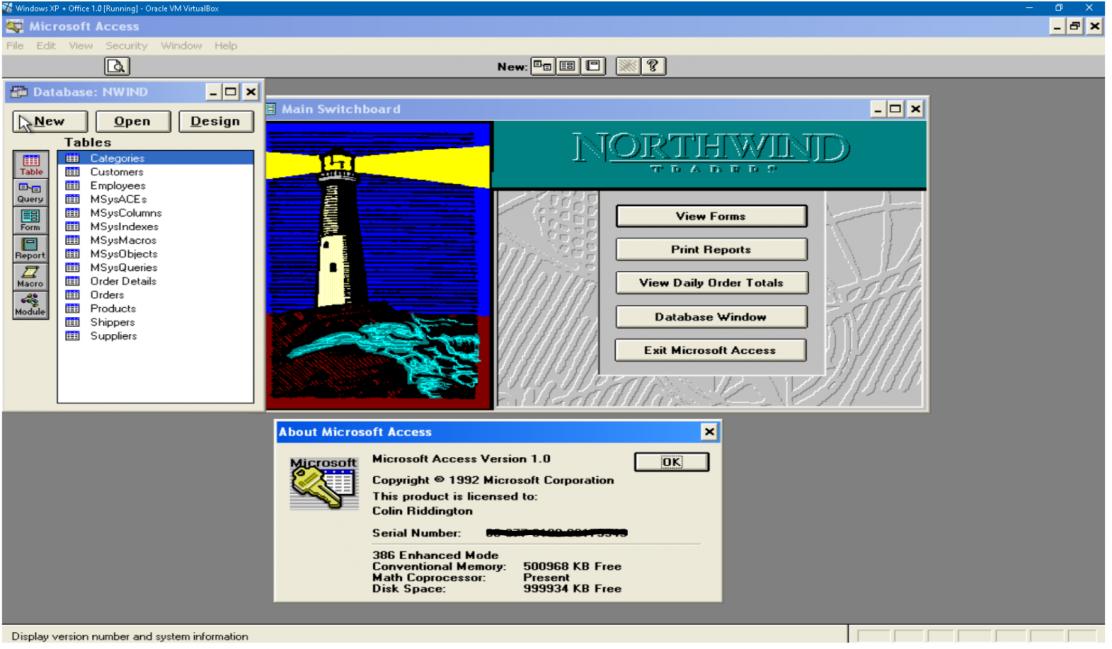The width and height of the screenshot is (1112, 649).
Task: Click the Database NWIND window title icon
Action: pos(19,92)
